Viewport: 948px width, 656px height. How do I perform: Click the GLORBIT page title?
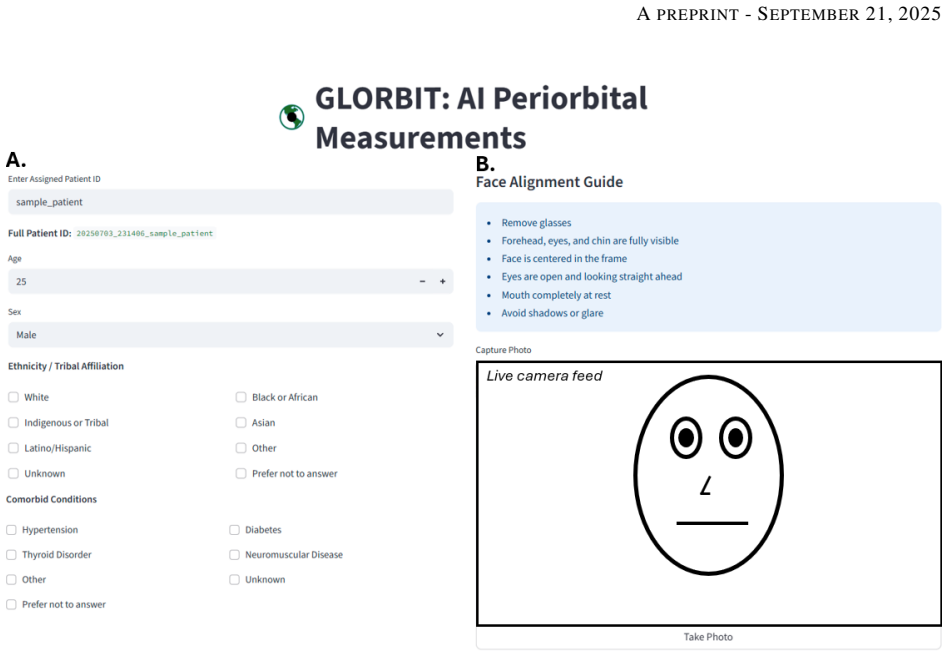[x=481, y=118]
